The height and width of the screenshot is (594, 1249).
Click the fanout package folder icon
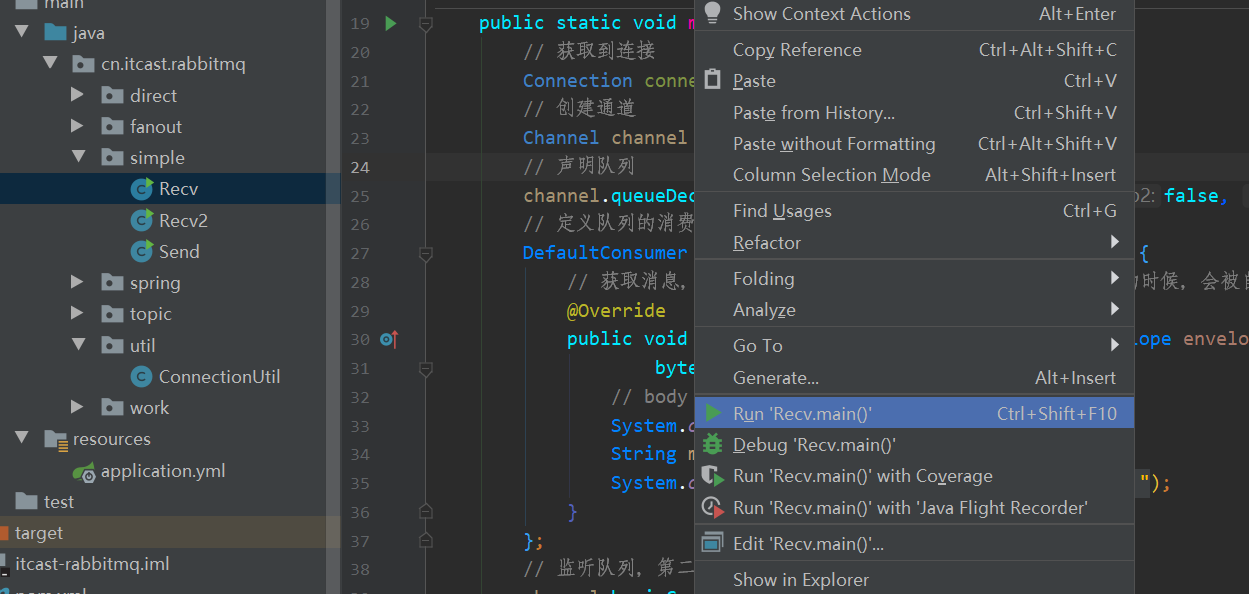pos(112,127)
